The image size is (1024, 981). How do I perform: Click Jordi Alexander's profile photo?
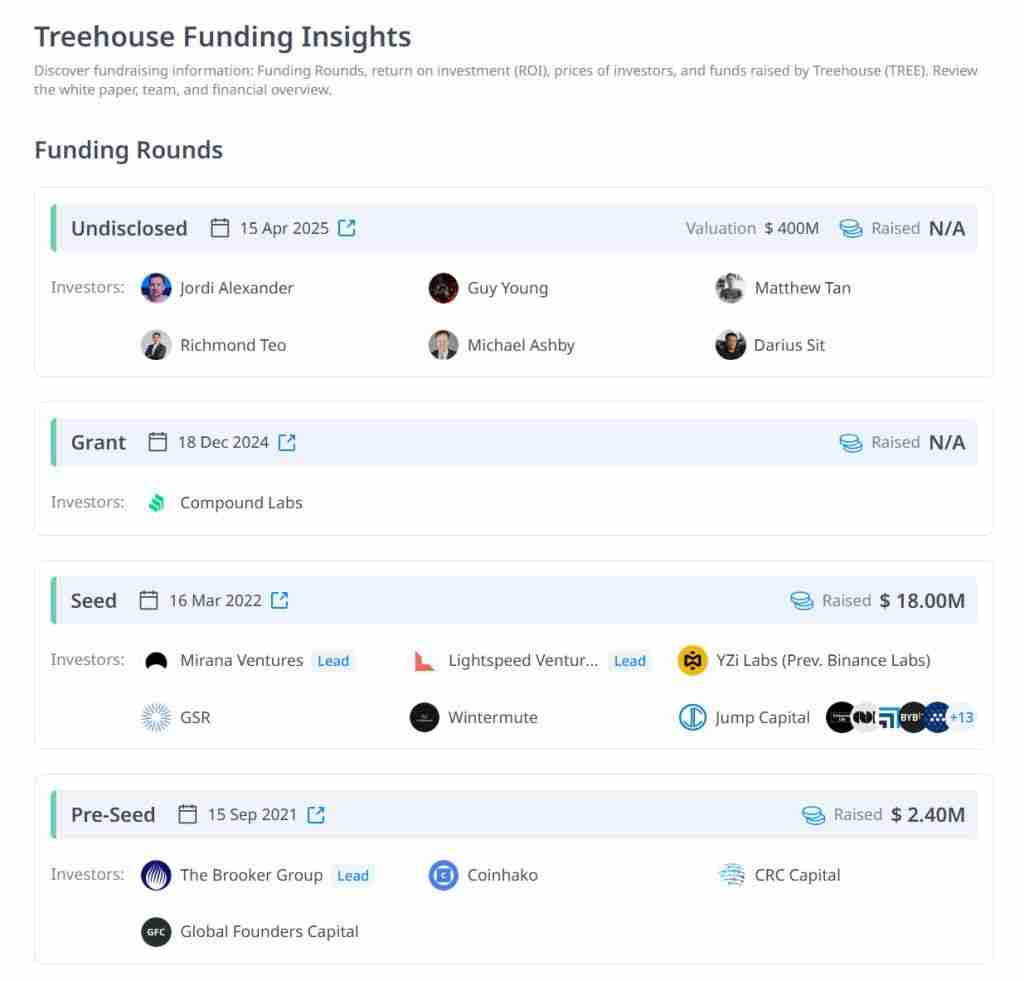tap(155, 288)
